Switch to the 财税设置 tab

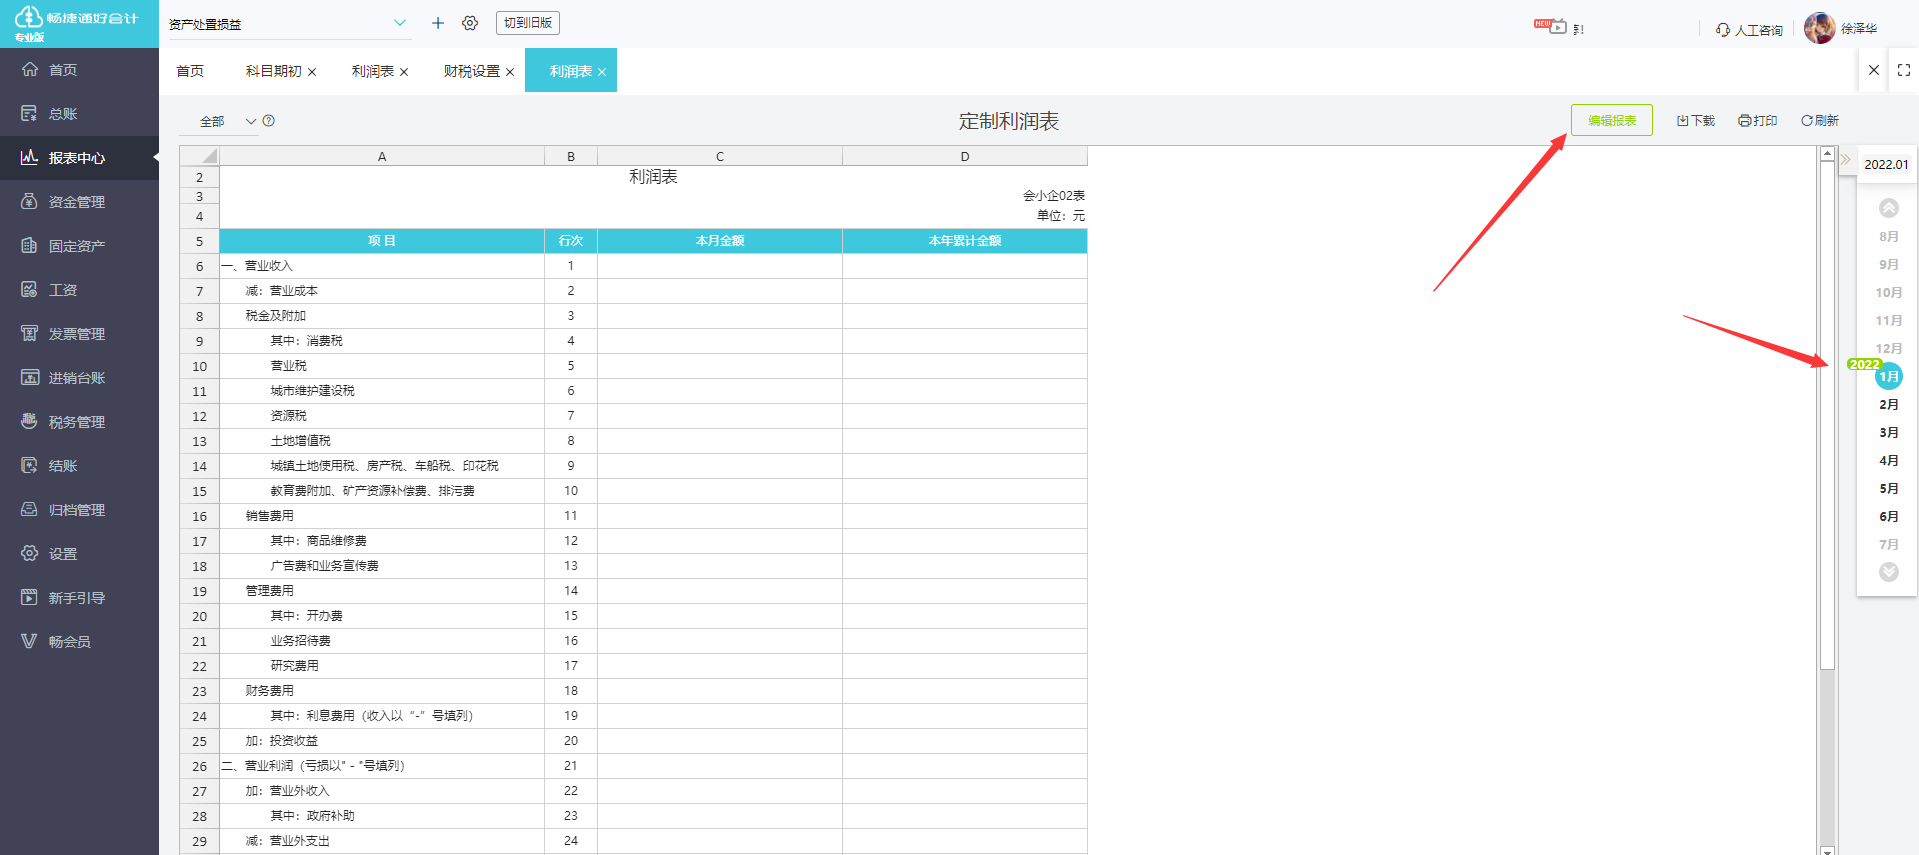(471, 71)
